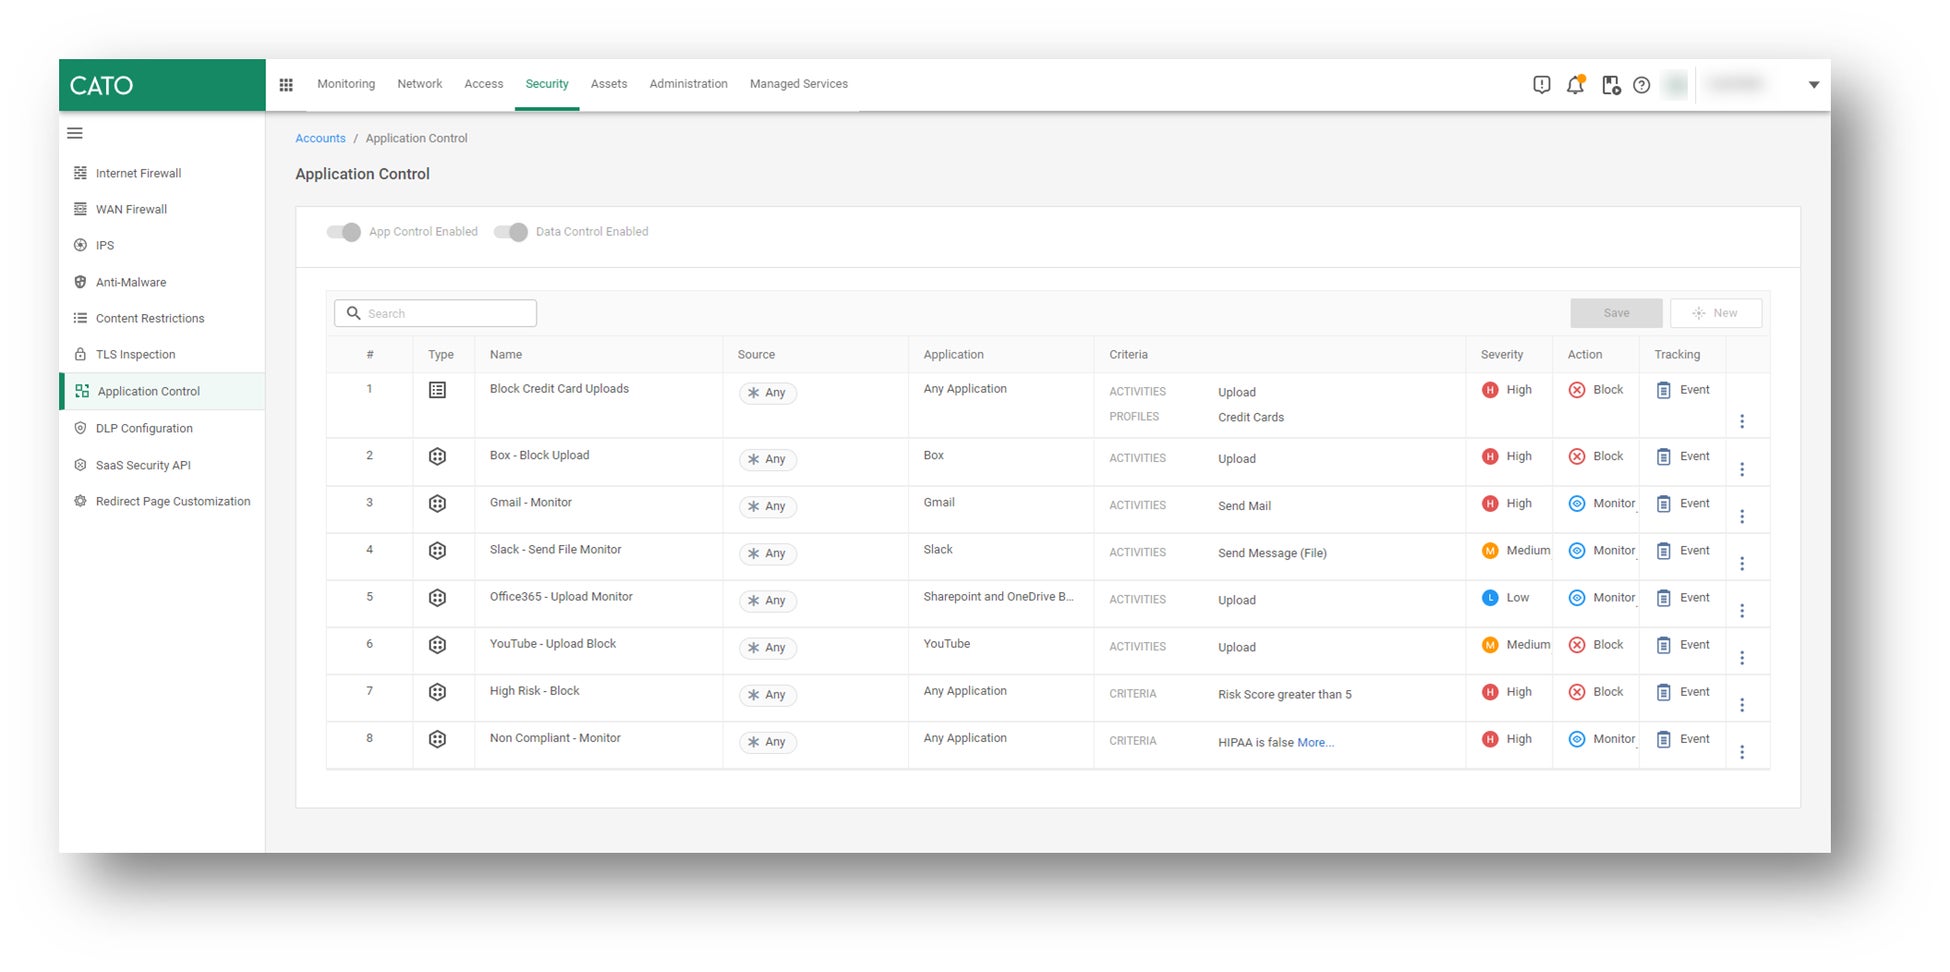Click the "Credit Cards" profile text
Screen dimensions: 1950x972
tap(1251, 417)
